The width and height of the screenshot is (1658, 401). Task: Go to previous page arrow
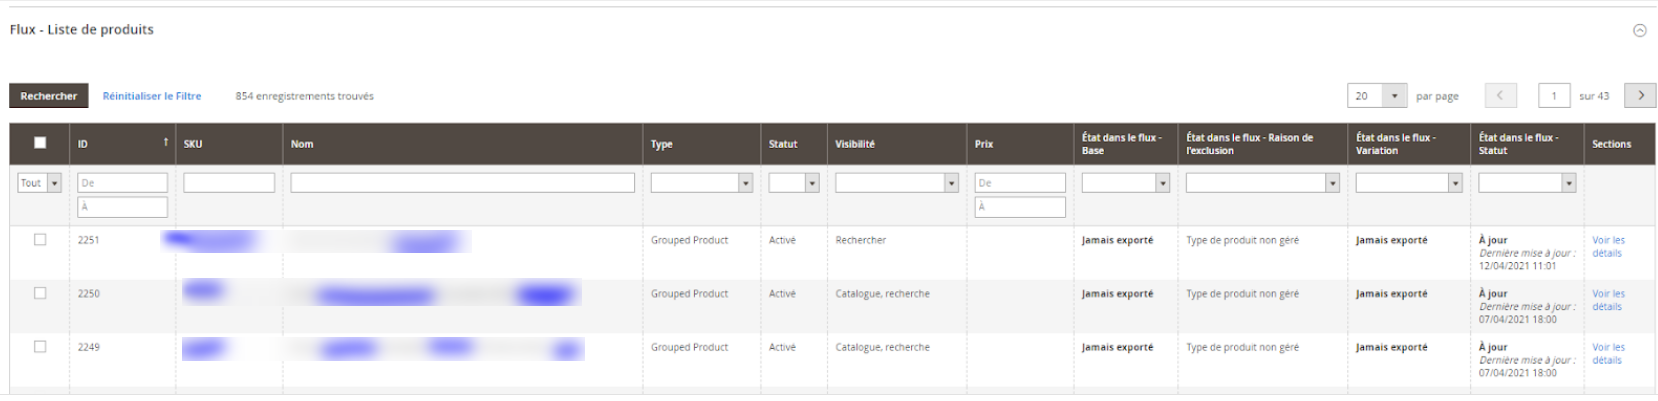pyautogui.click(x=1500, y=95)
